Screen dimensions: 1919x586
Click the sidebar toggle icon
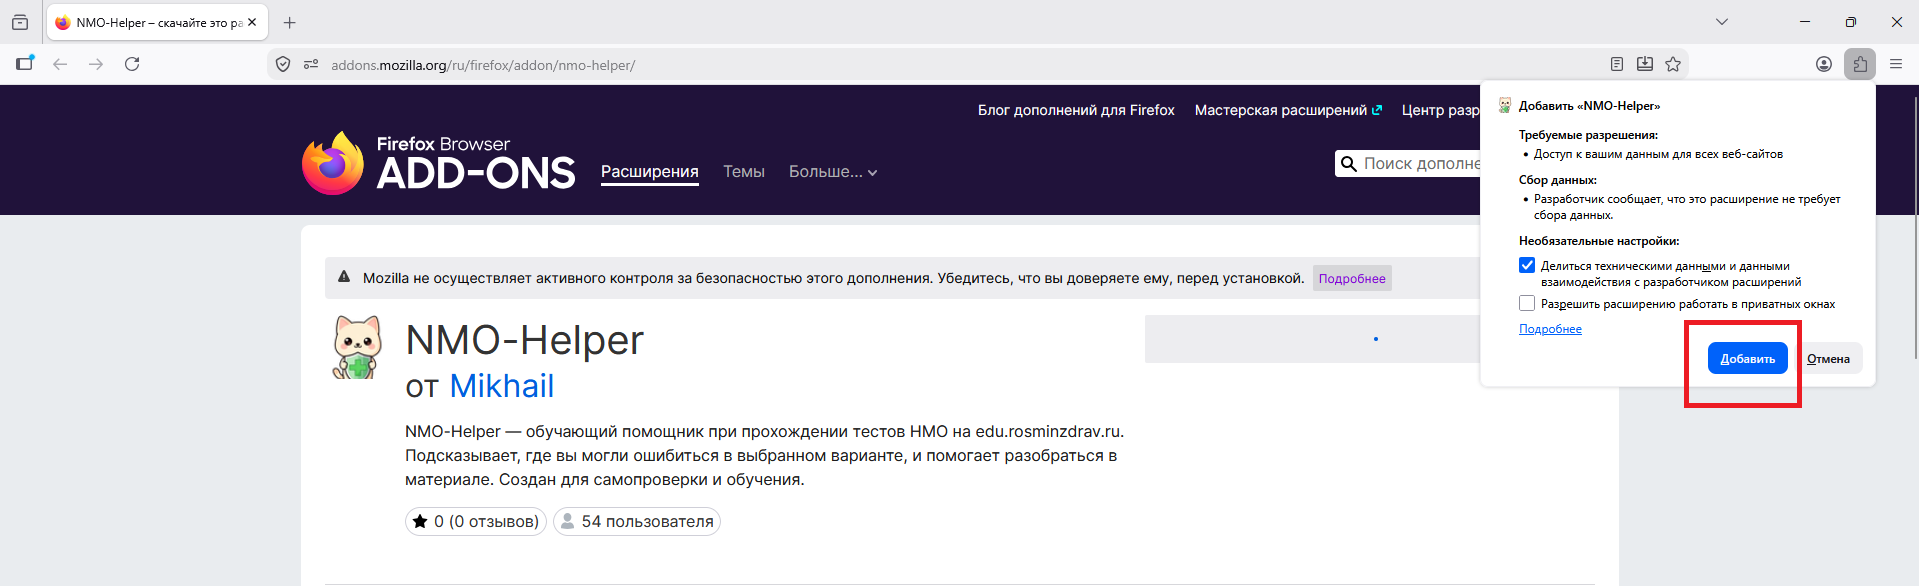click(25, 64)
